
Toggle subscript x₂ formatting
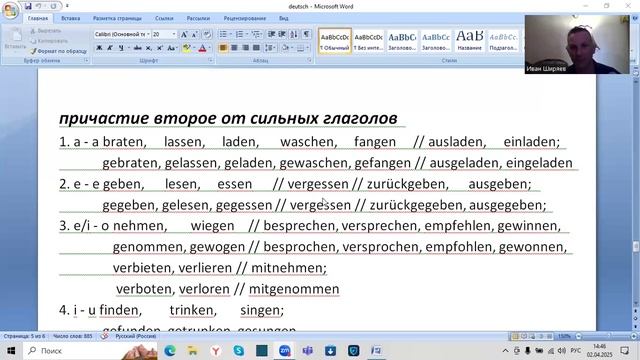tap(149, 48)
